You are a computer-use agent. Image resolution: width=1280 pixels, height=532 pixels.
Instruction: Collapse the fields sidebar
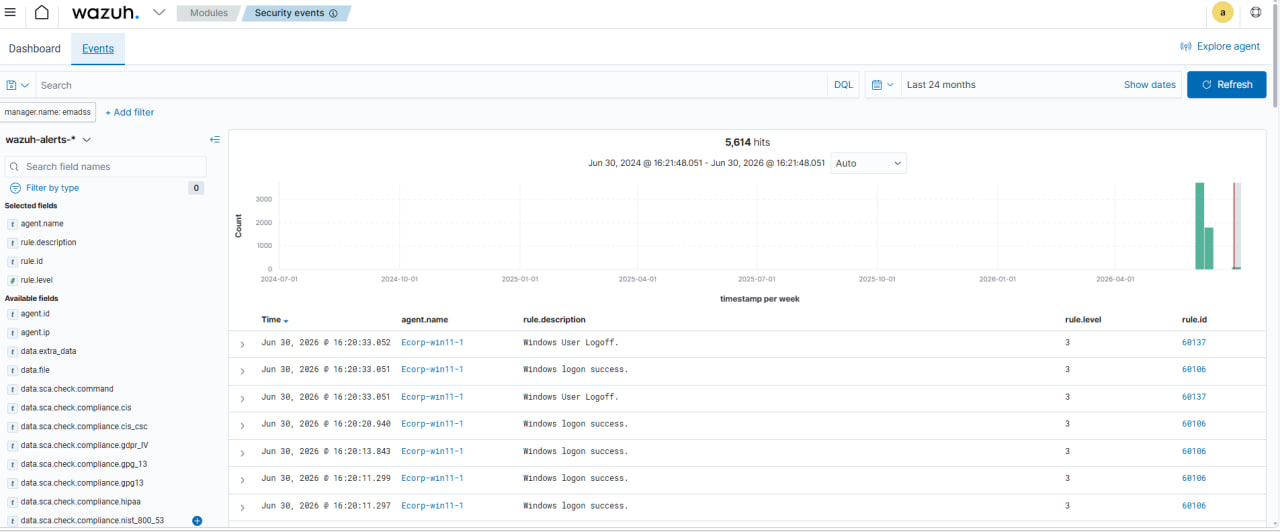(x=215, y=140)
